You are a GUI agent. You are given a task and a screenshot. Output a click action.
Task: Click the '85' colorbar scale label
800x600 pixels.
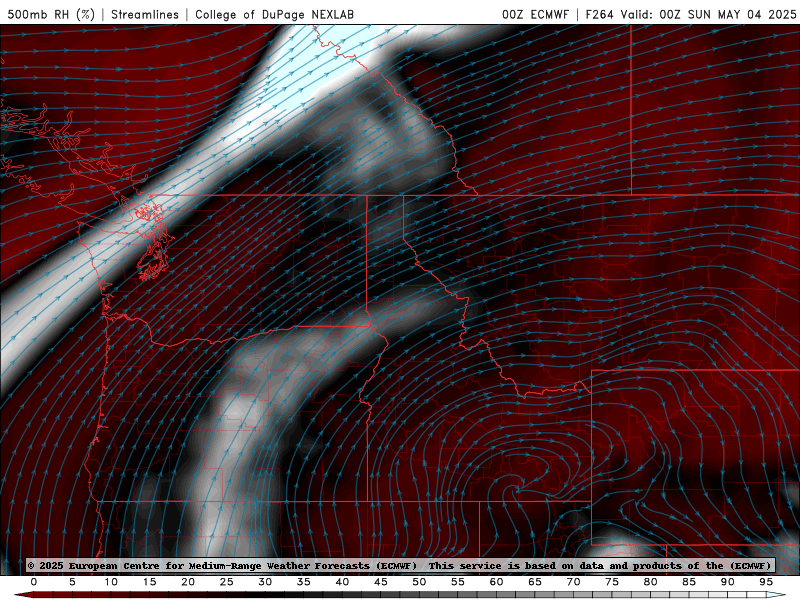(x=689, y=582)
